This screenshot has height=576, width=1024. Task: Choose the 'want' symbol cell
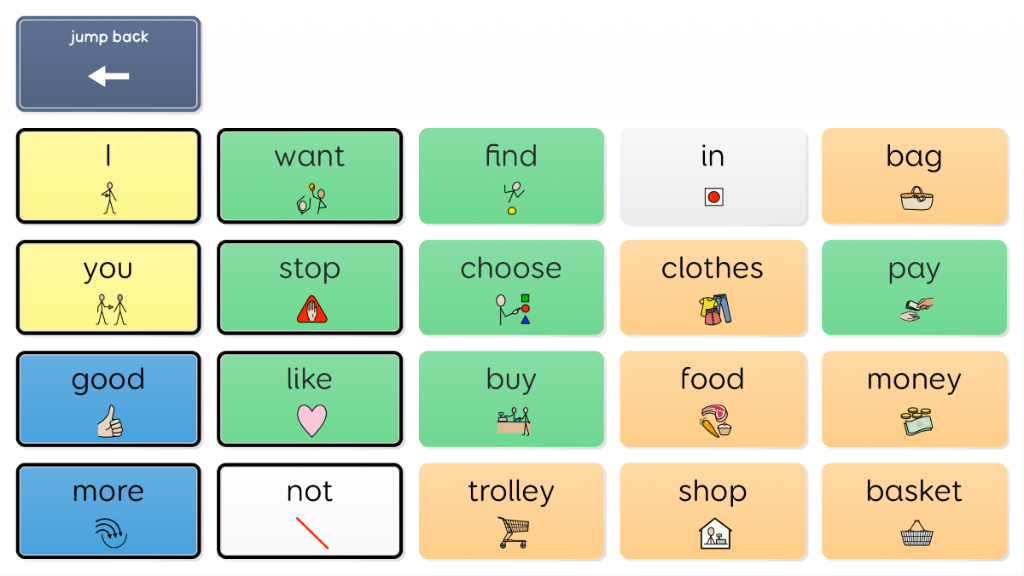coord(310,176)
